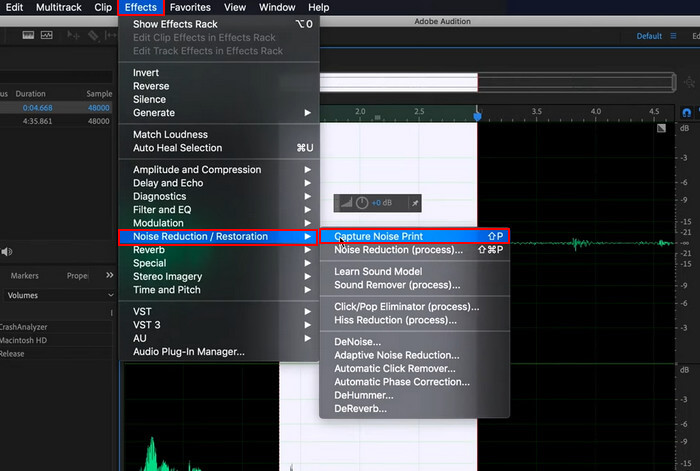This screenshot has height=471, width=700.
Task: Click the zoom magnifier icon beside navigator
Action: tap(689, 83)
